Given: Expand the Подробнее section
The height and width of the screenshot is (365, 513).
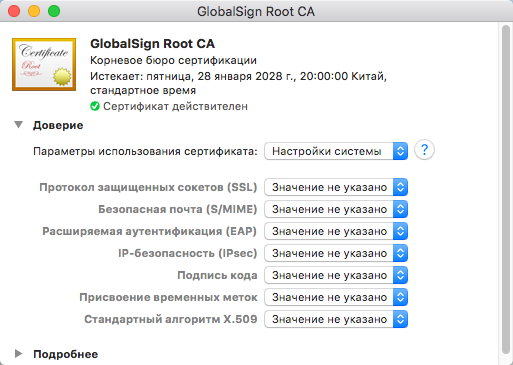Looking at the screenshot, I should click(x=19, y=354).
